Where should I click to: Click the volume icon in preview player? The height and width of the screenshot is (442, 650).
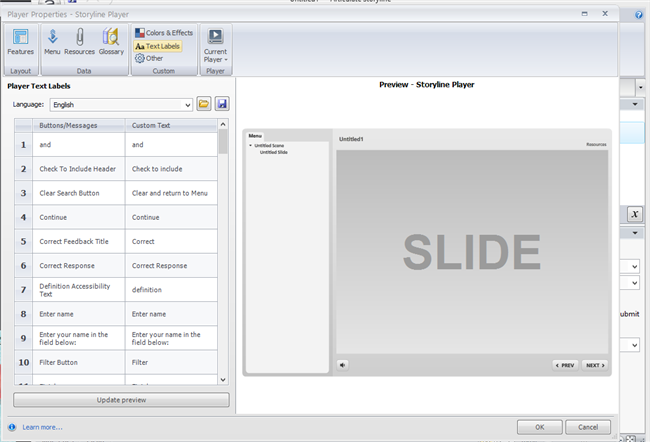point(342,365)
